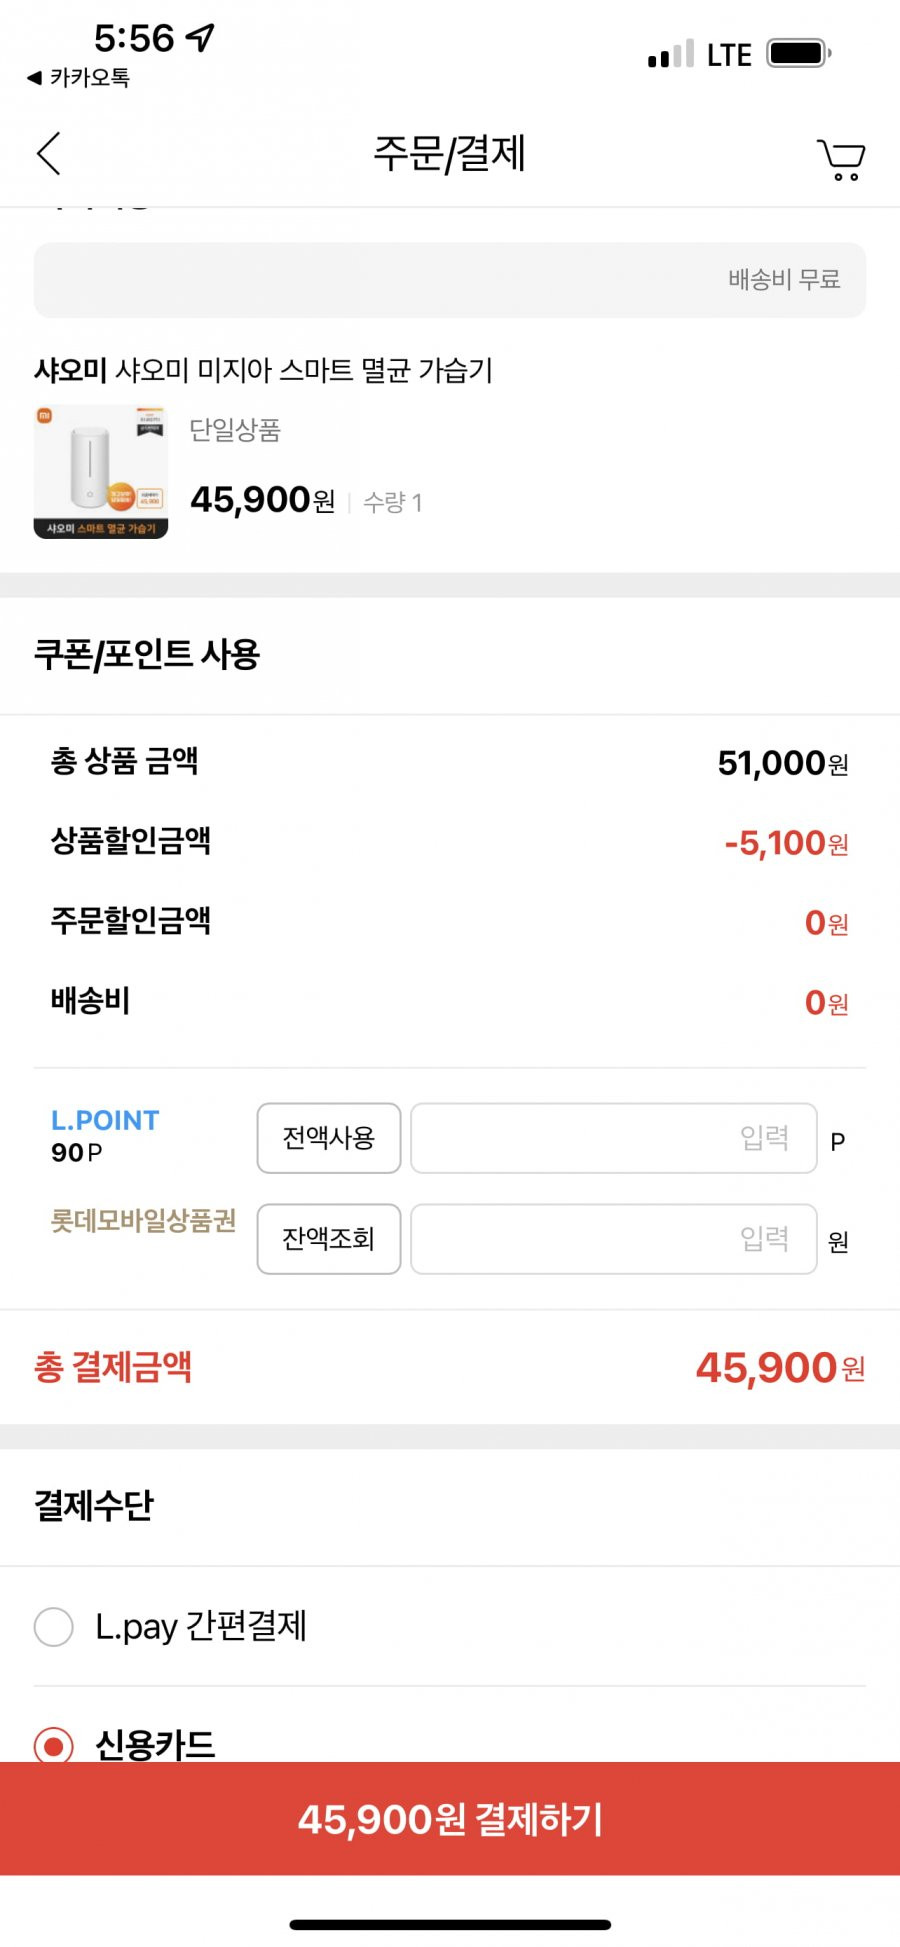Tap the 결제수단 section header

pyautogui.click(x=94, y=1505)
